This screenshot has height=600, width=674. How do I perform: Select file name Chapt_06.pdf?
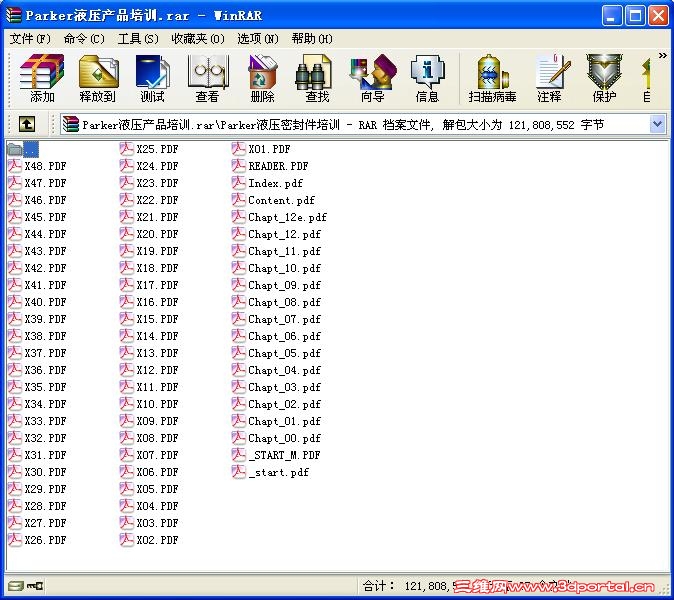coord(285,337)
